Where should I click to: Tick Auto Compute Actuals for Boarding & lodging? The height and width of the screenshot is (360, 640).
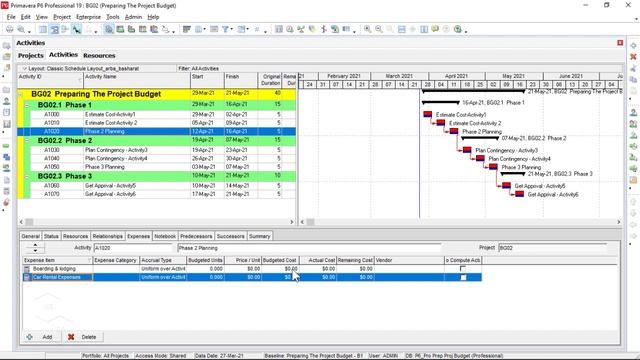[x=463, y=269]
